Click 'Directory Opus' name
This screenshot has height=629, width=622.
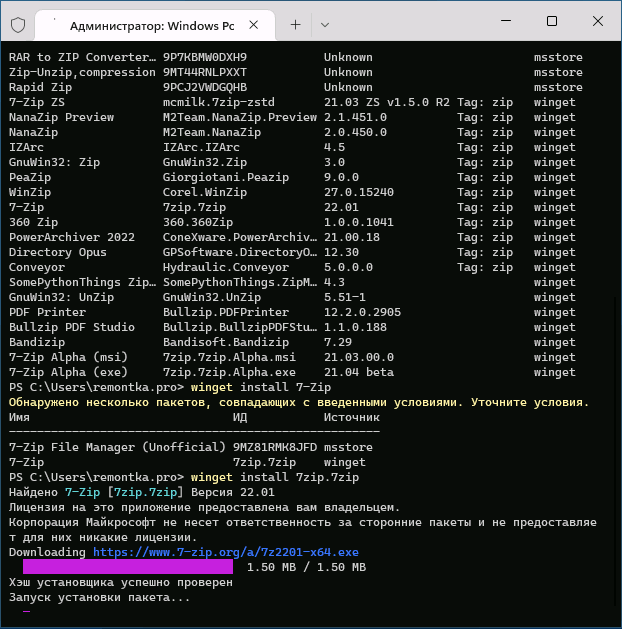pos(58,252)
